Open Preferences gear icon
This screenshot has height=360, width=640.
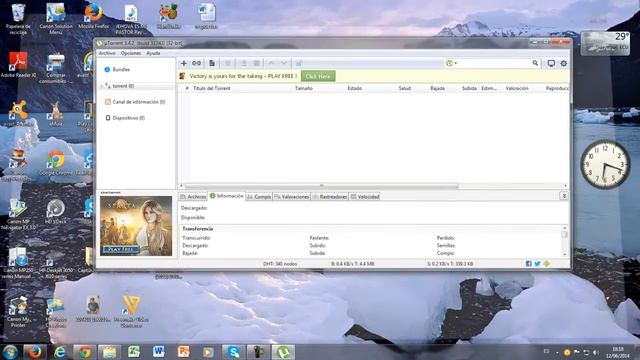(564, 63)
